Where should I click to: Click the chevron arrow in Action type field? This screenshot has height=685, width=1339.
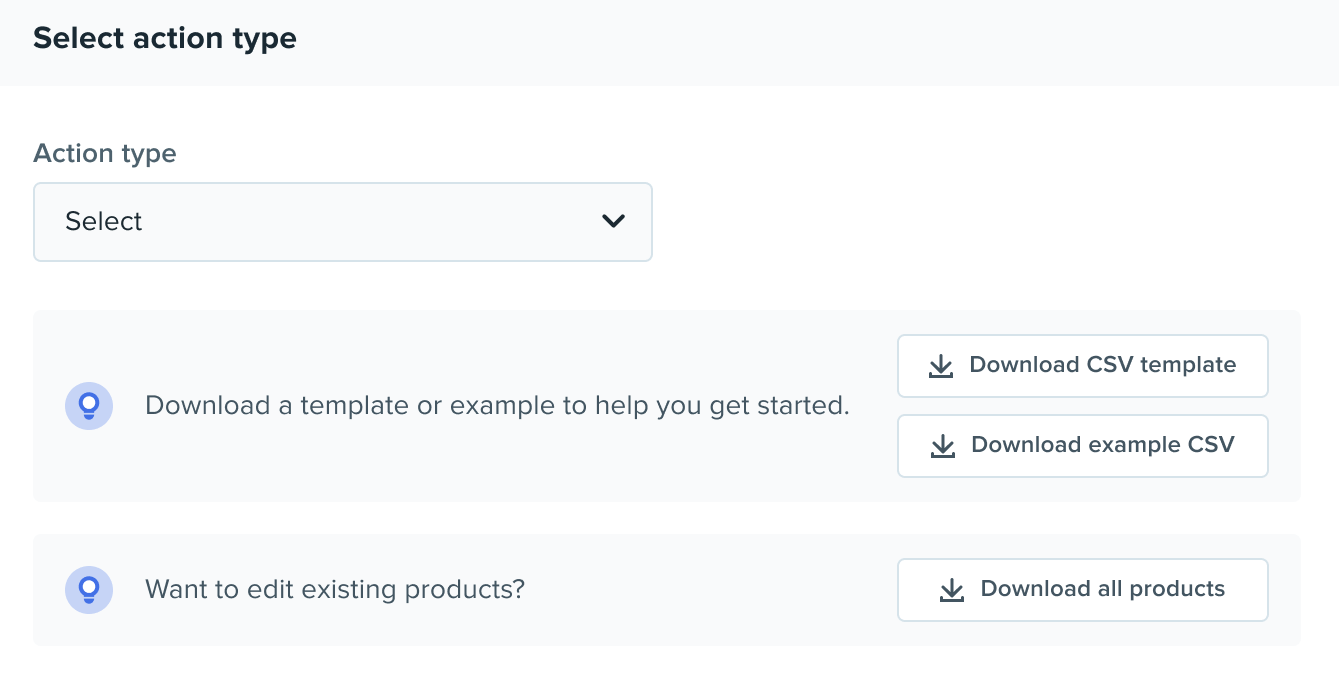click(613, 221)
